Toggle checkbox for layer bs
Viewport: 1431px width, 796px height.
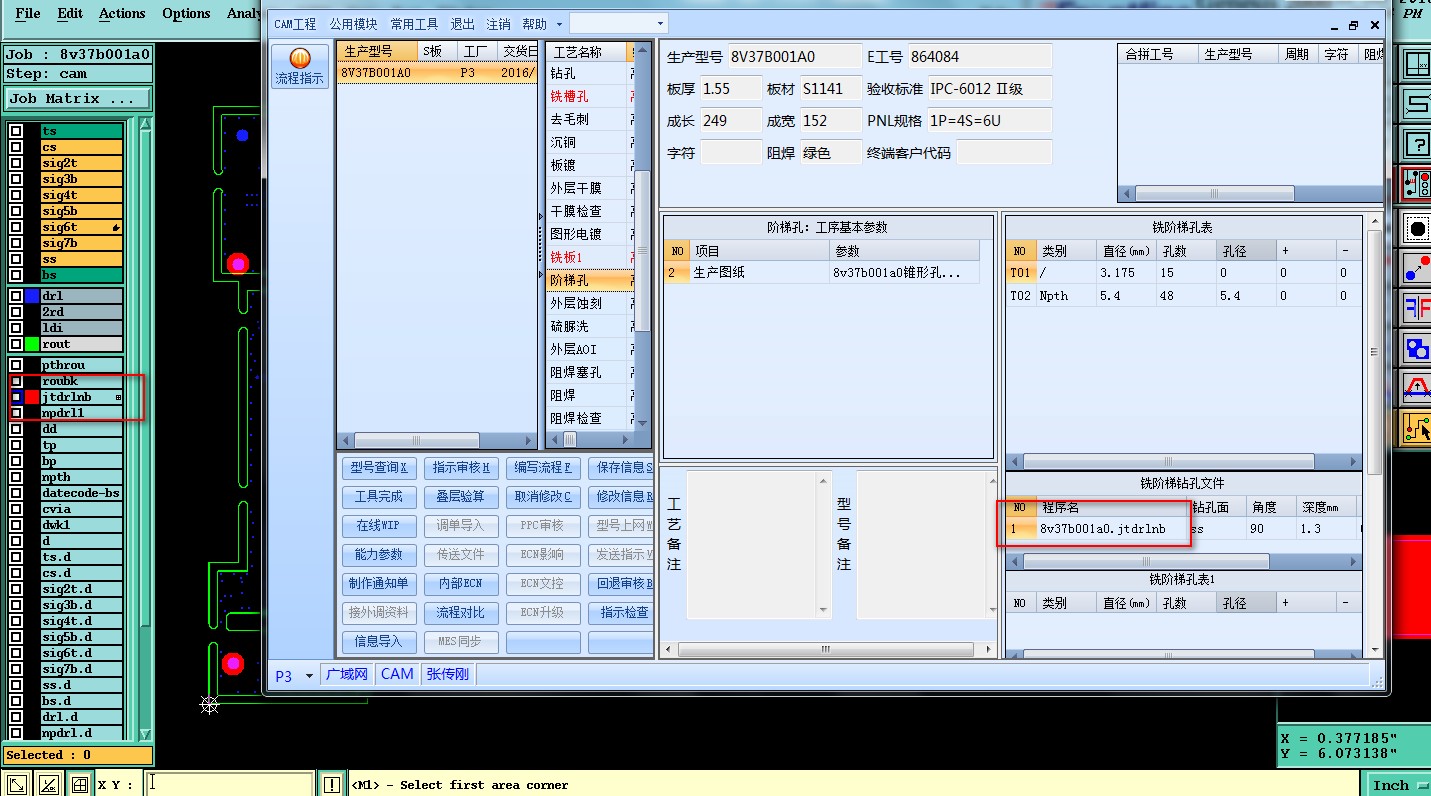pyautogui.click(x=16, y=275)
